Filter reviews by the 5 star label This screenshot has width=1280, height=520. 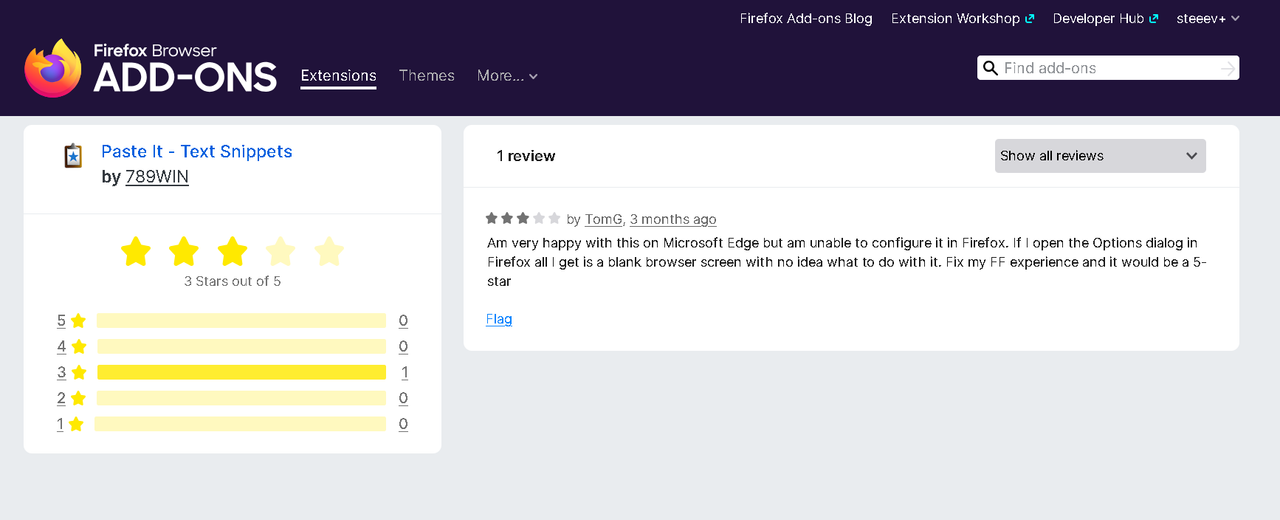(x=61, y=321)
